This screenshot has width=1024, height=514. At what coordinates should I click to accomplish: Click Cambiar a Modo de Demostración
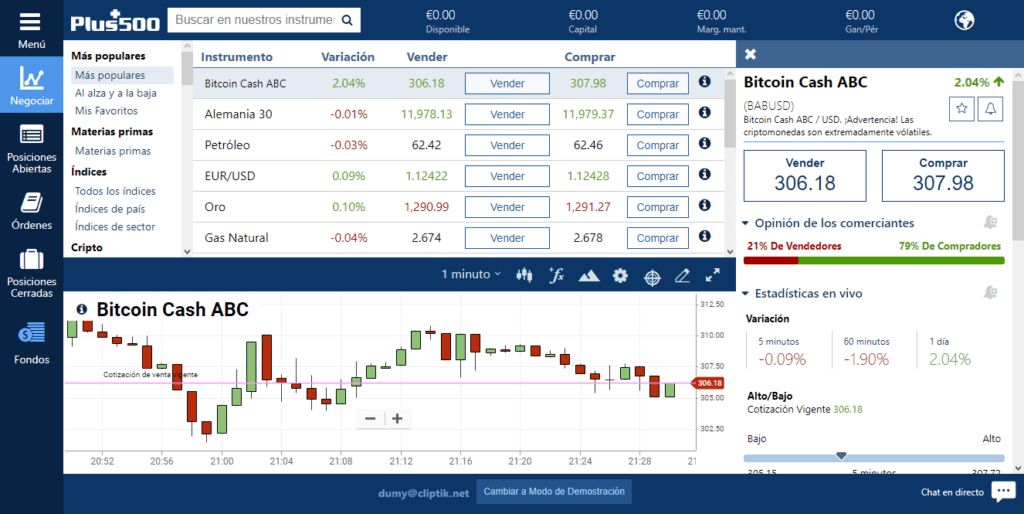tap(554, 492)
